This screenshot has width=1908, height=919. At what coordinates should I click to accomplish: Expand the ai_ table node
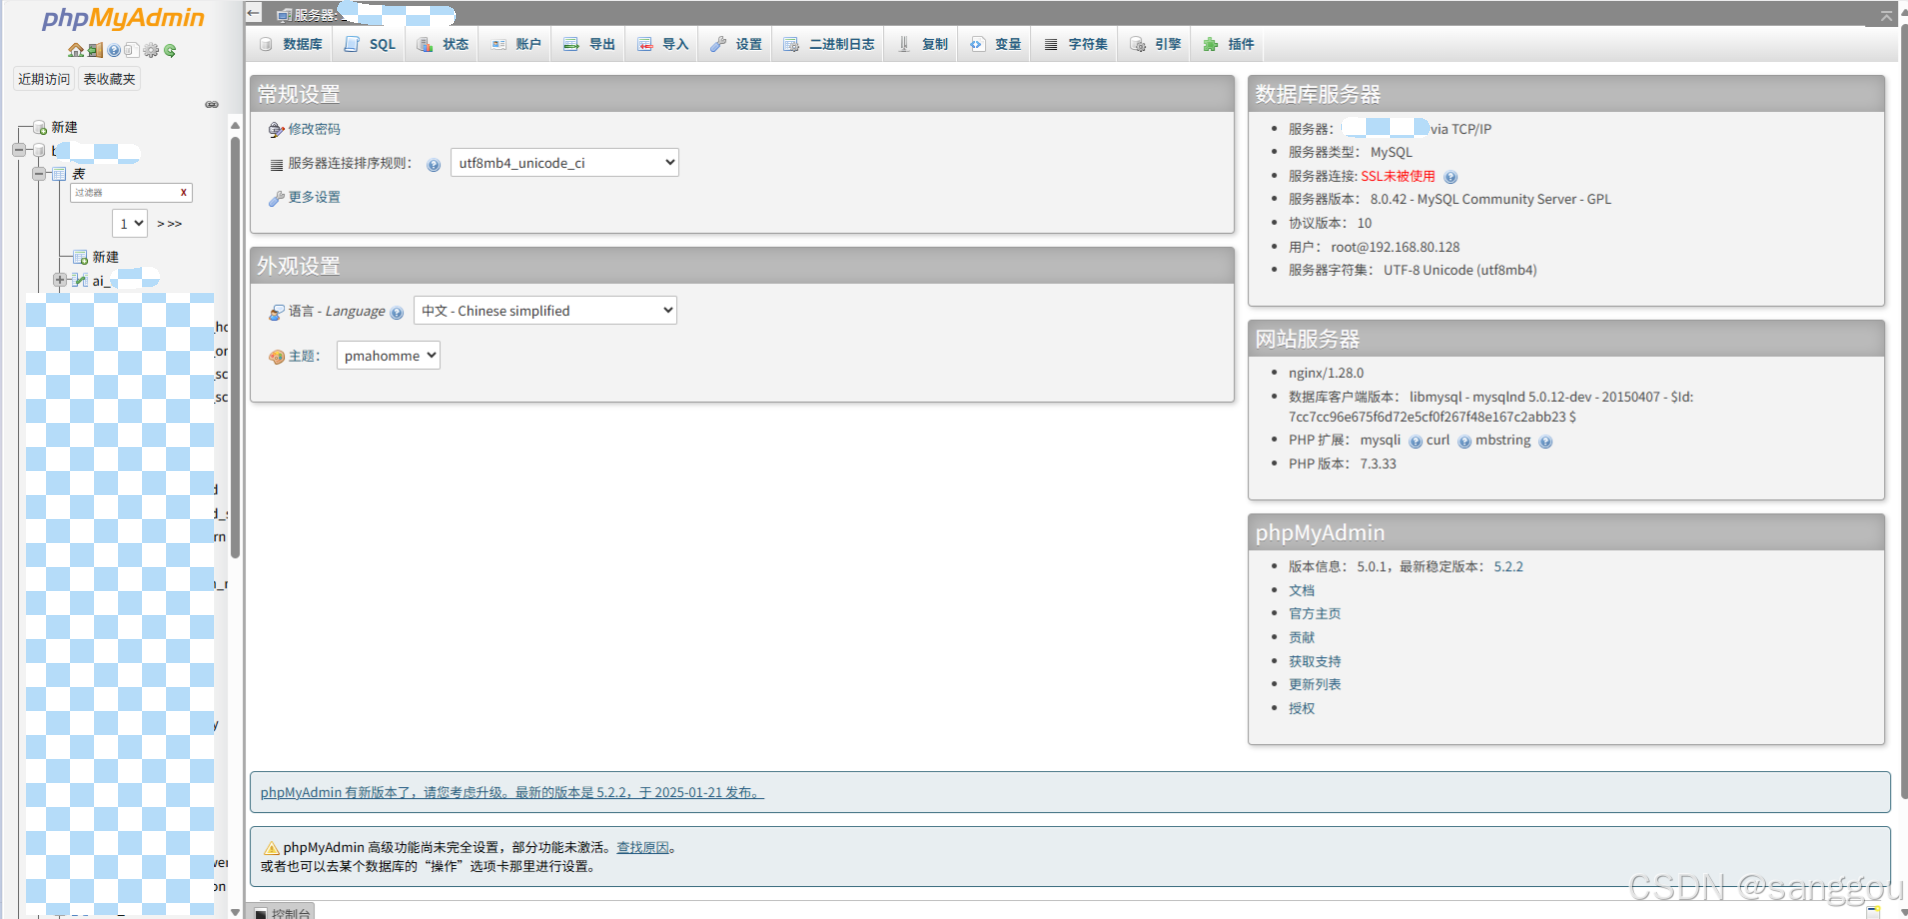click(x=60, y=280)
